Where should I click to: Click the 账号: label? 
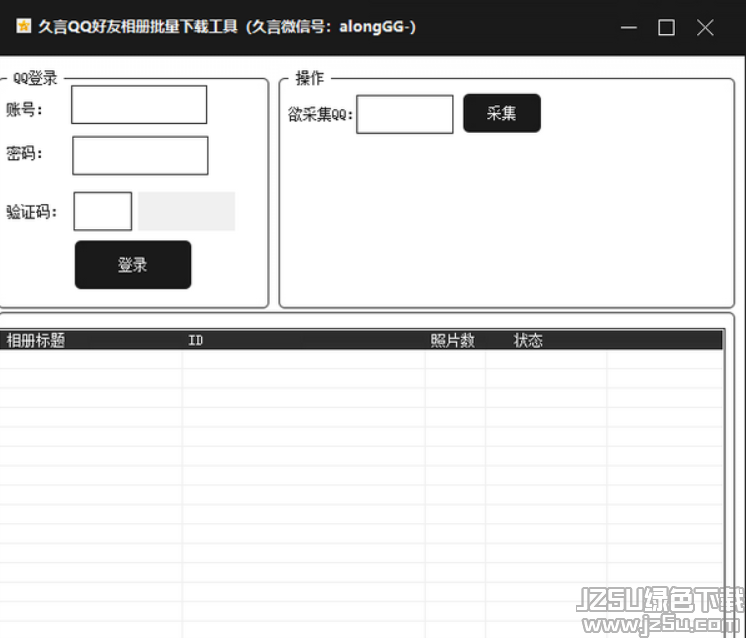(x=24, y=109)
